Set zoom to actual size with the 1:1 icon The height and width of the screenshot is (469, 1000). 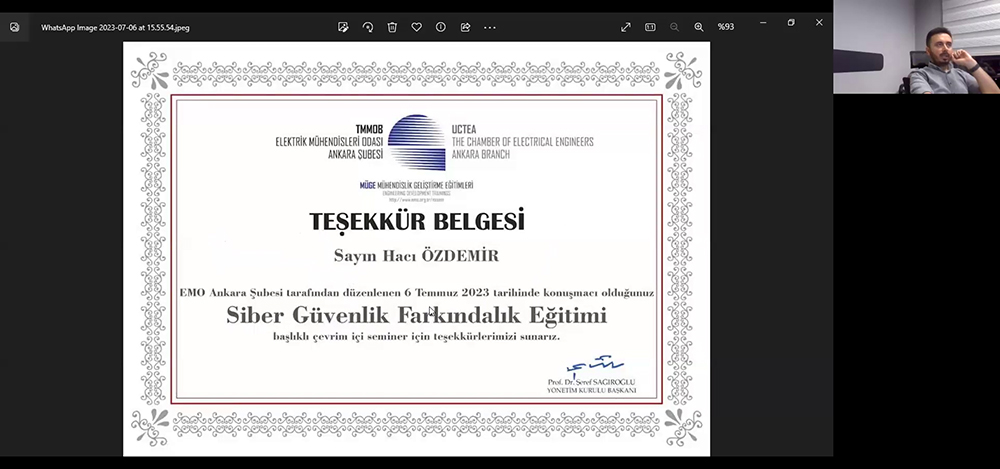tap(650, 27)
